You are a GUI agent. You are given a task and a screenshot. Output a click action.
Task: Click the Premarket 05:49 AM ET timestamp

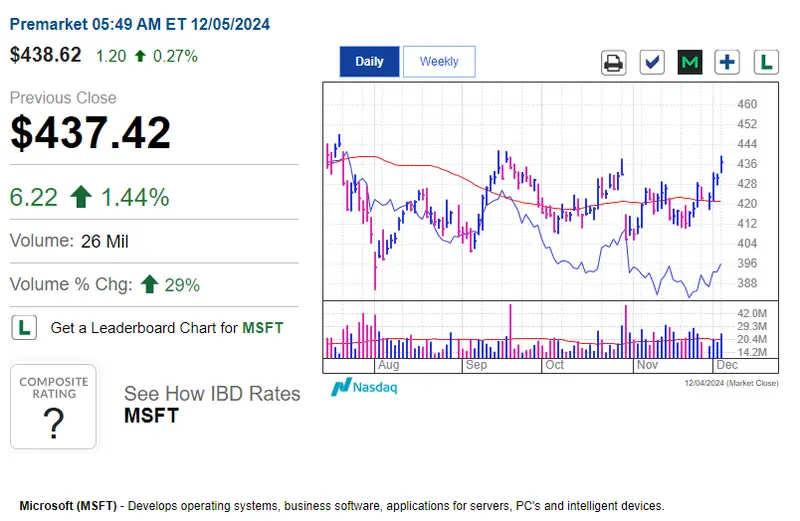point(140,24)
